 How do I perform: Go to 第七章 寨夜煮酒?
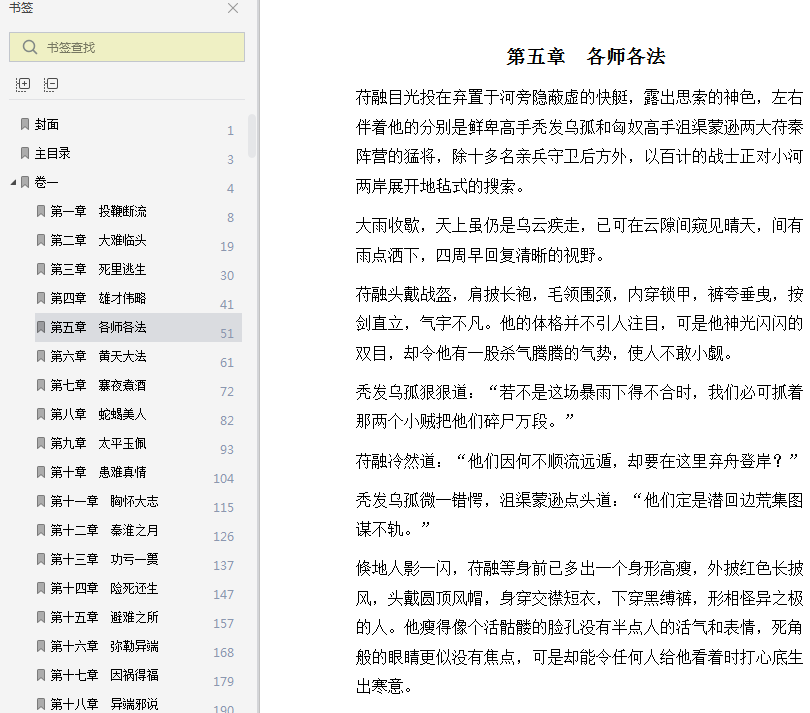pos(98,385)
